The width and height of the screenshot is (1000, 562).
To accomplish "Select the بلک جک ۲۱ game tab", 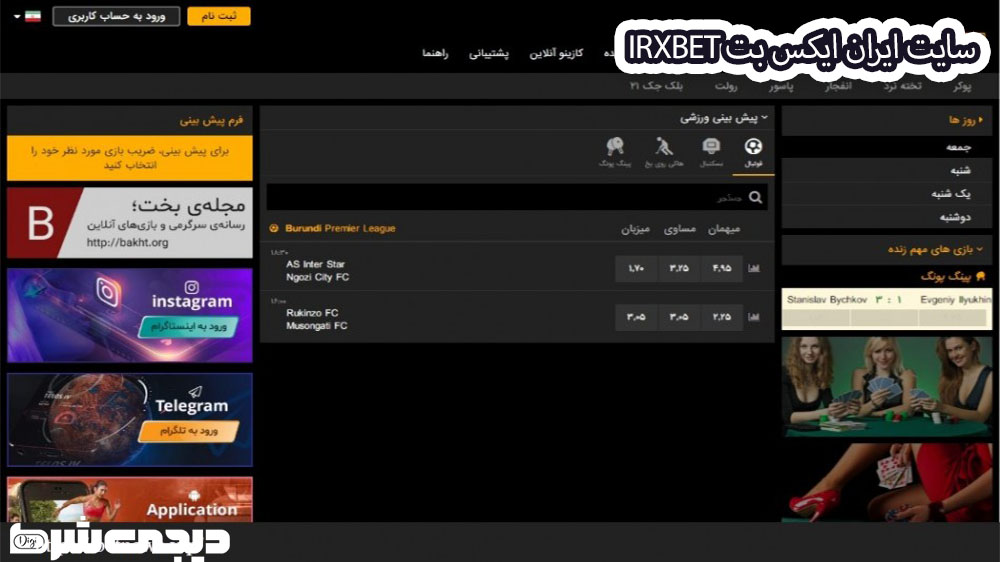I will [x=656, y=85].
